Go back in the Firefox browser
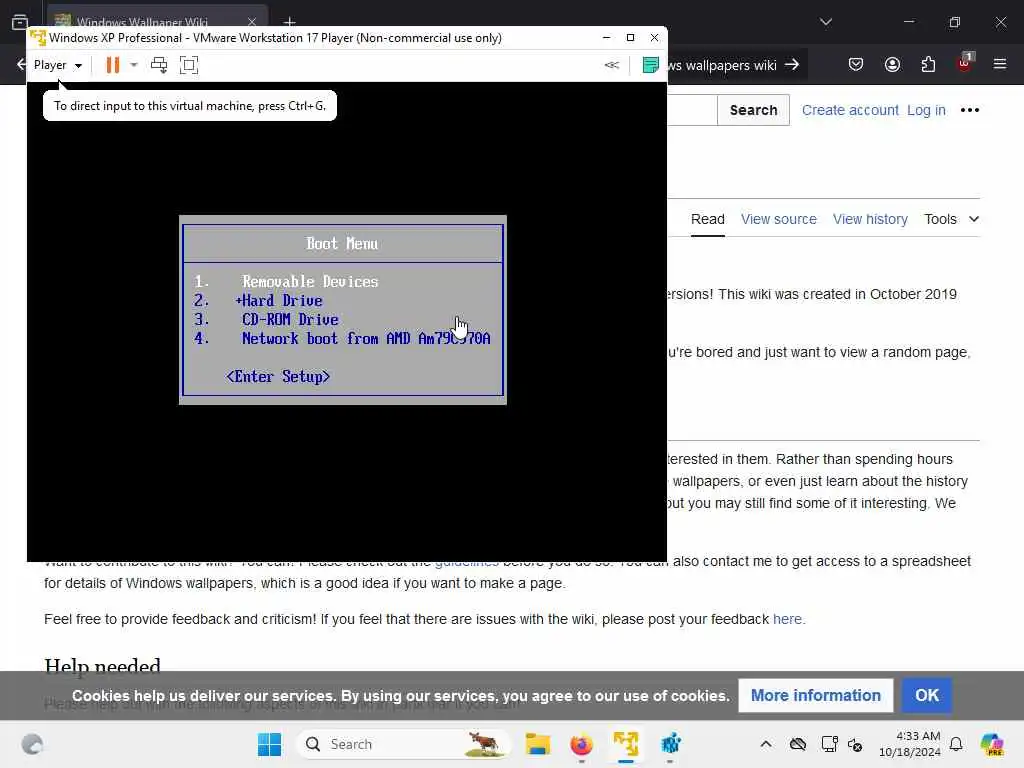Image resolution: width=1024 pixels, height=768 pixels. [20, 65]
